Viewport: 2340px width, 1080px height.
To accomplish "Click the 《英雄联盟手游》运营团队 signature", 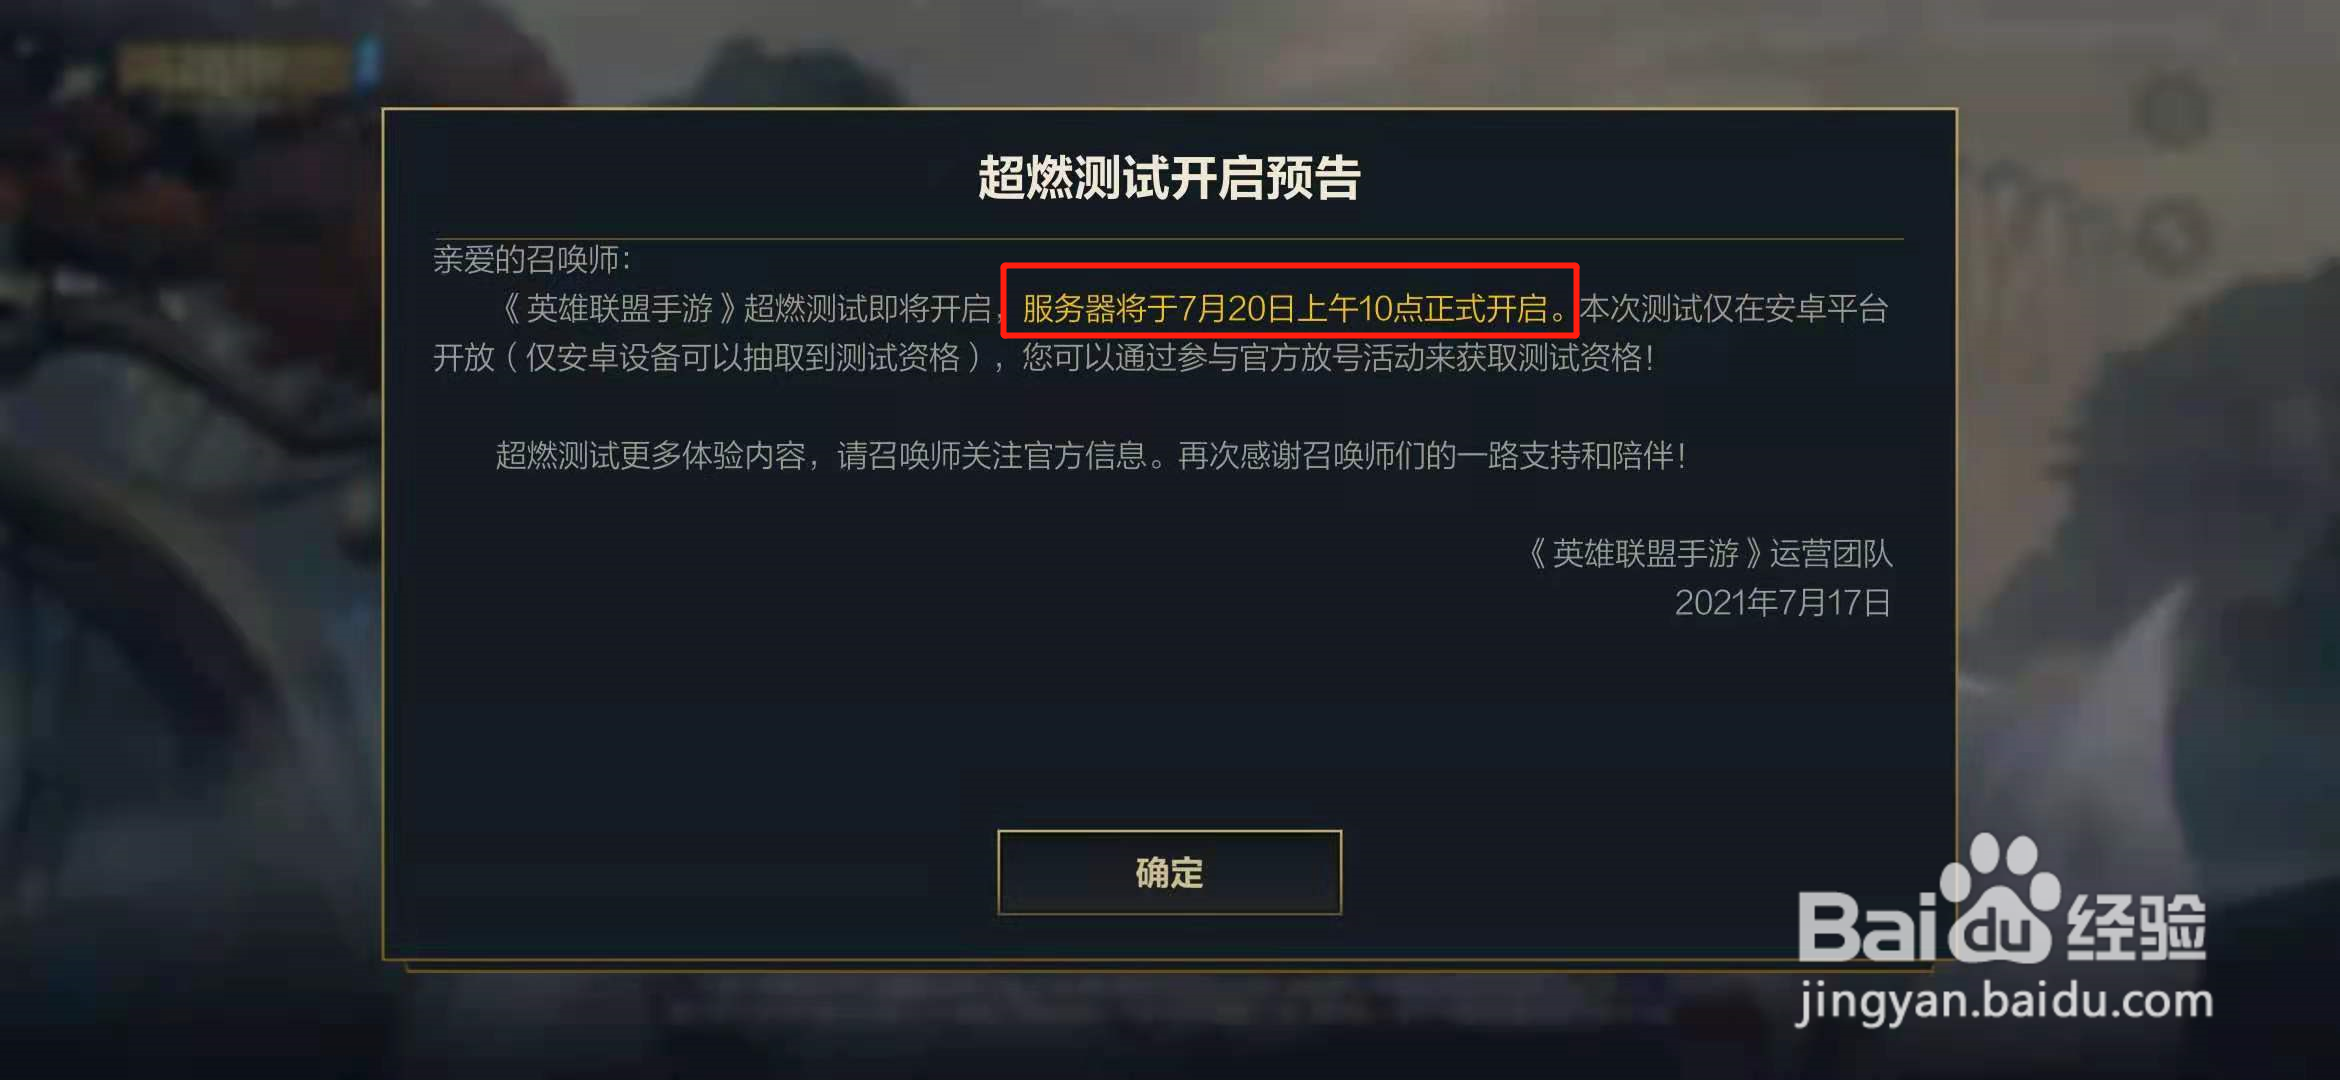I will pyautogui.click(x=1709, y=553).
